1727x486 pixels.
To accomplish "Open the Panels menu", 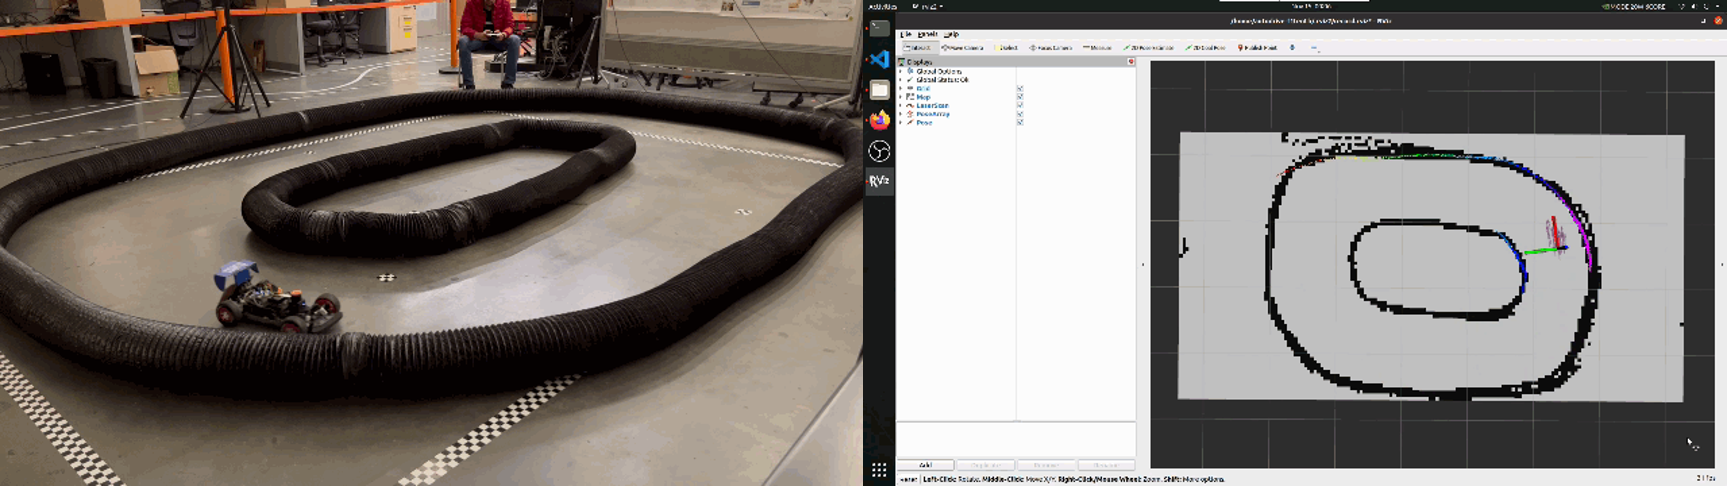I will point(927,34).
